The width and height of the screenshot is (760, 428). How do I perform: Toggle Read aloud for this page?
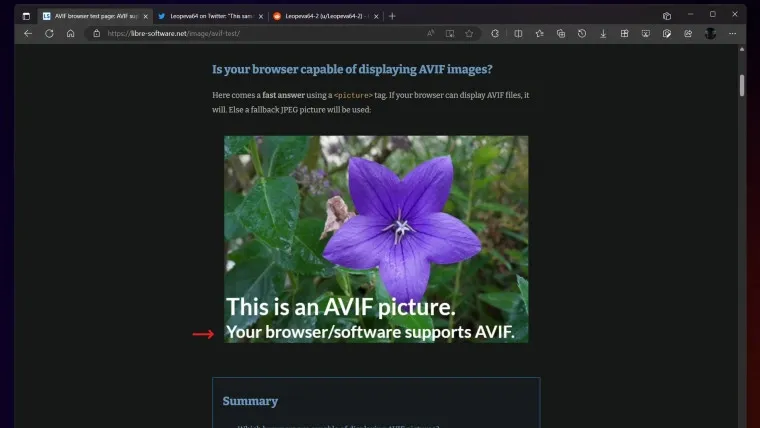click(430, 33)
